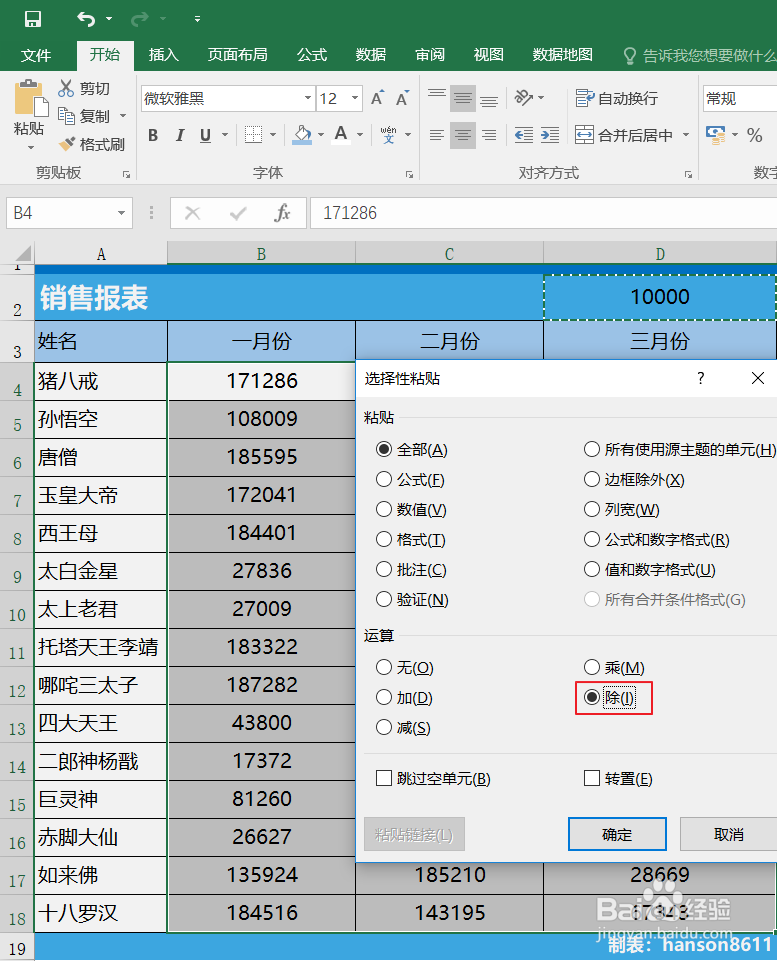Open the Customize Quick Access Toolbar dropdown

(x=197, y=19)
